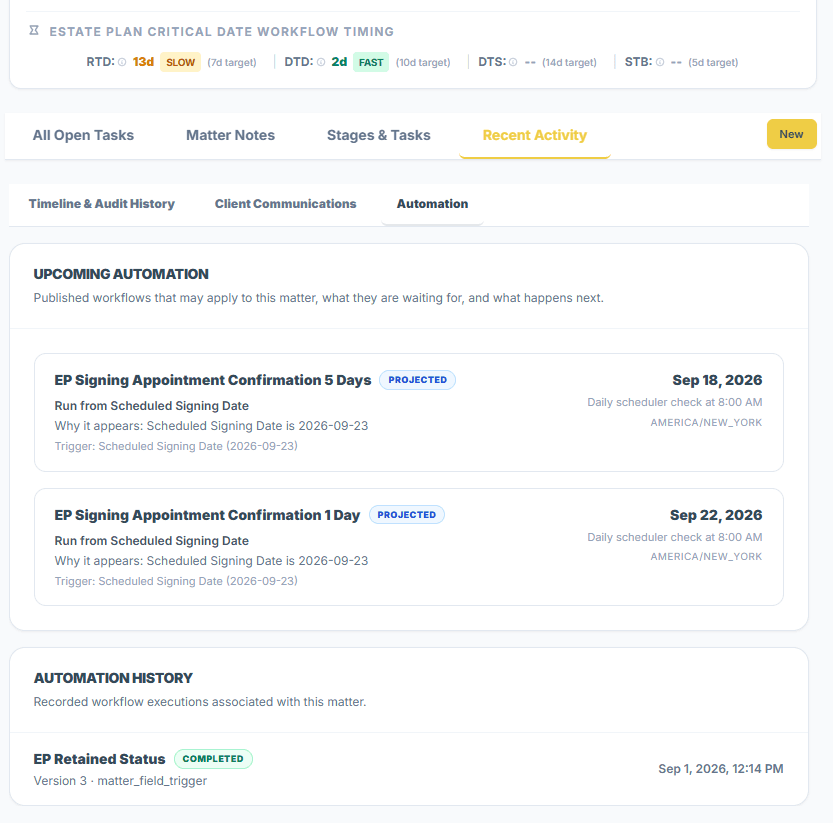Switch to the Matter Notes tab
Screen dimensions: 833x823
click(x=230, y=135)
